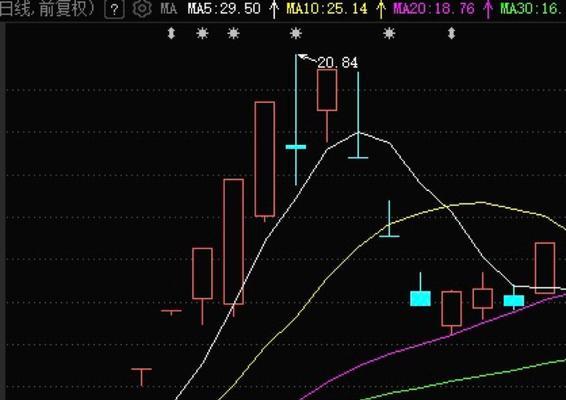Click the second sun-shaped event marker

point(234,34)
